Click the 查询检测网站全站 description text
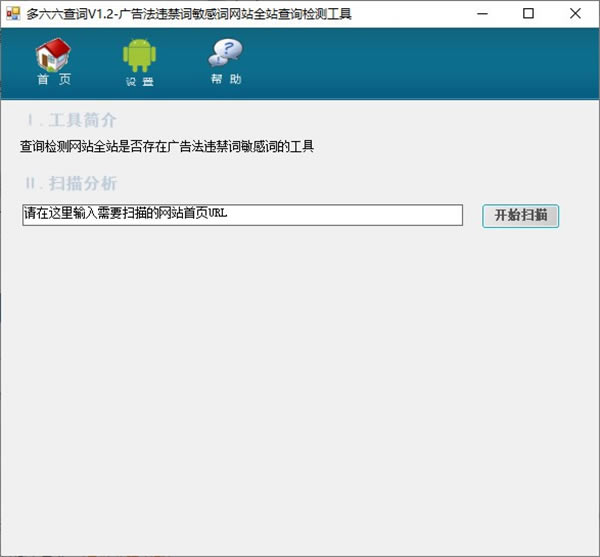This screenshot has width=600, height=557. click(x=167, y=147)
